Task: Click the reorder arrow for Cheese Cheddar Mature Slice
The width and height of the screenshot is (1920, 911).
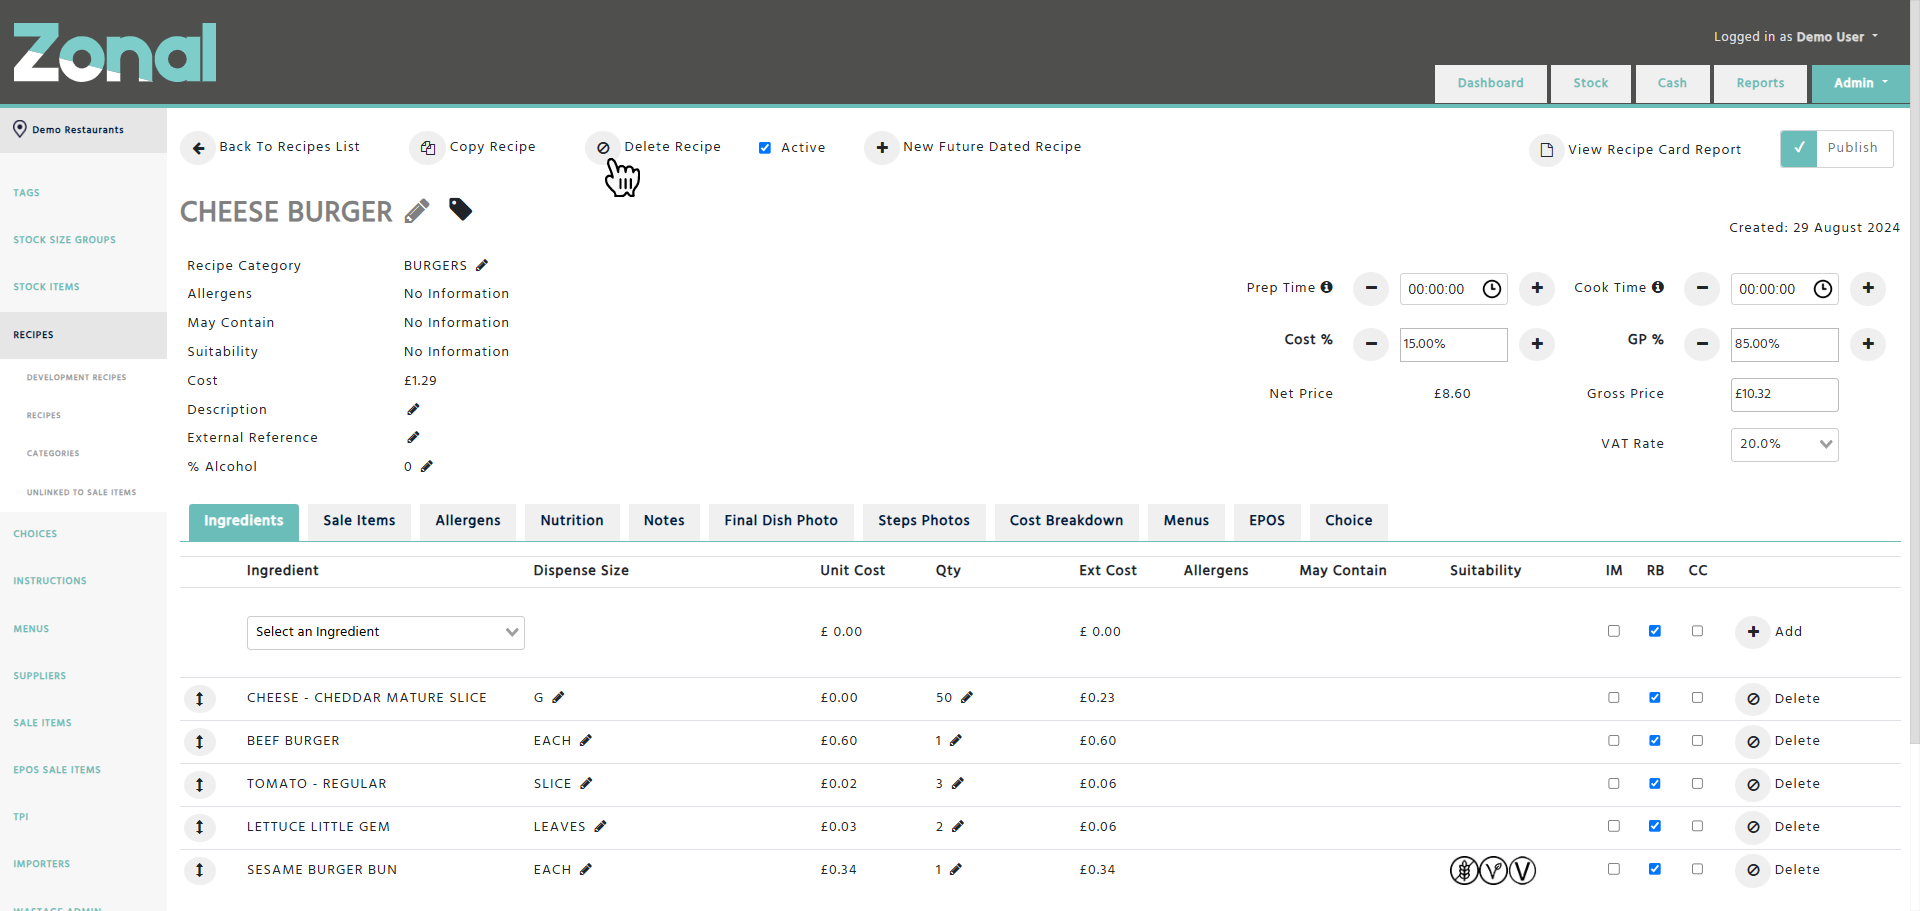Action: [200, 699]
